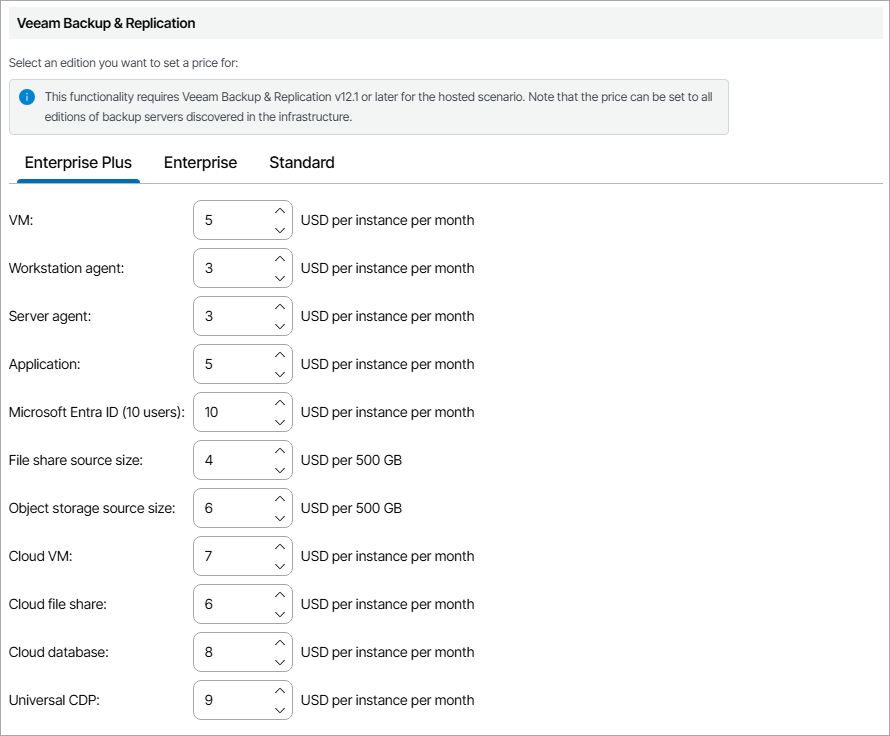Select the Cloud database price field
The width and height of the screenshot is (890, 736).
232,652
